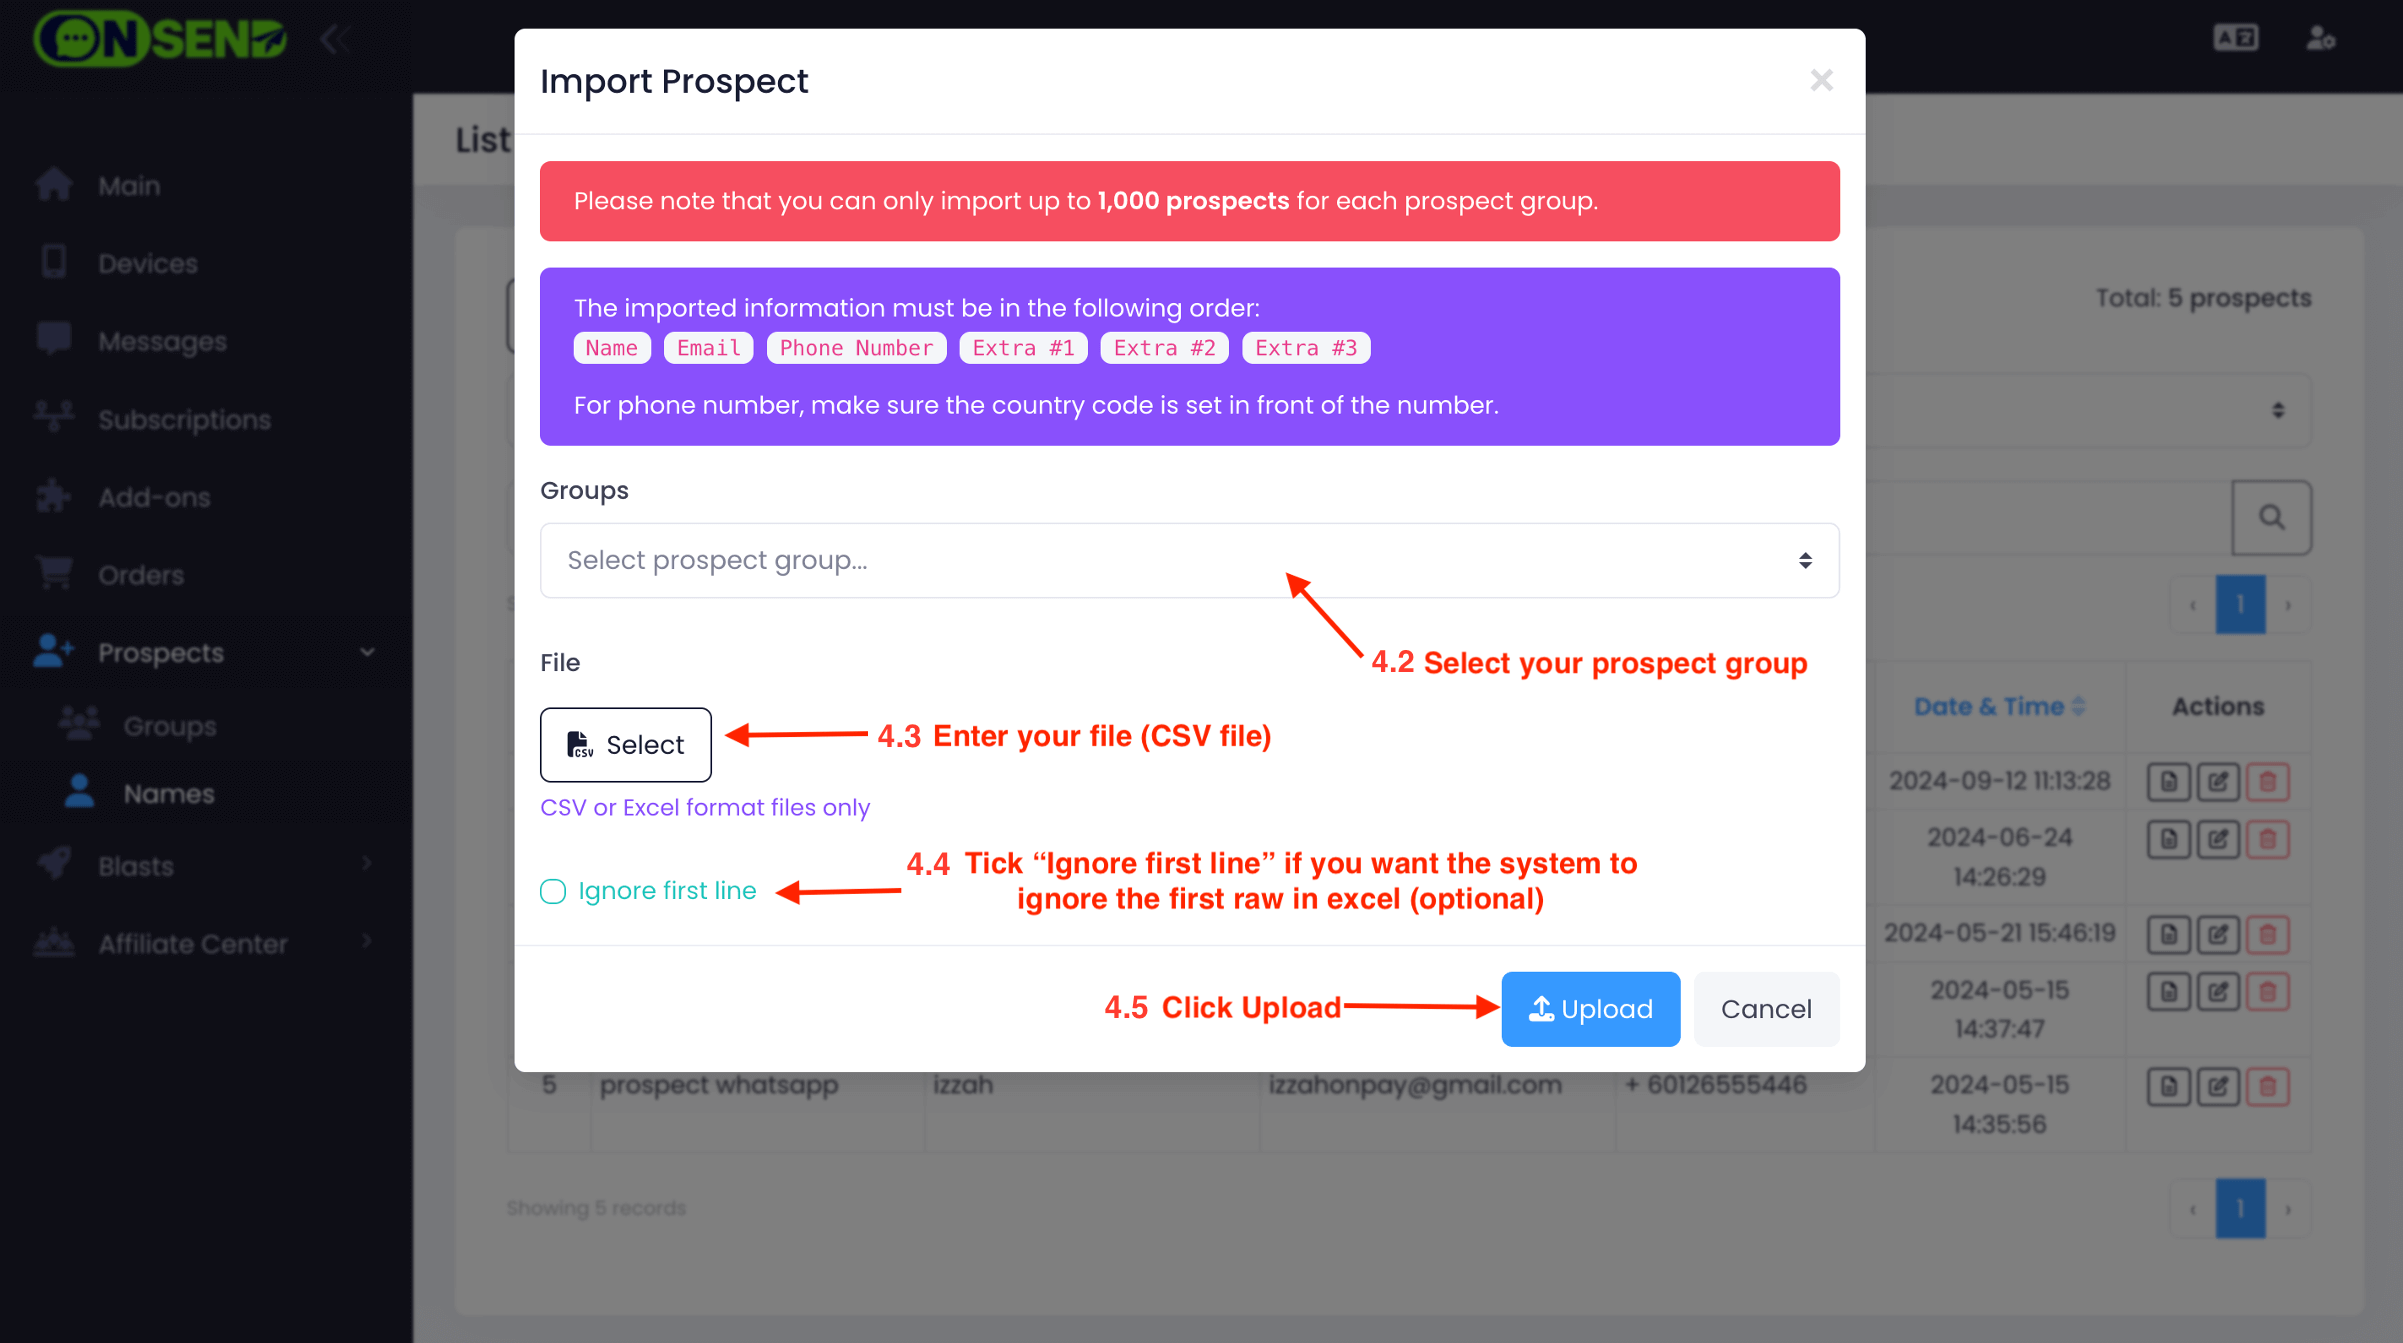The width and height of the screenshot is (2403, 1343).
Task: Click the Select CSV file button
Action: 625,745
